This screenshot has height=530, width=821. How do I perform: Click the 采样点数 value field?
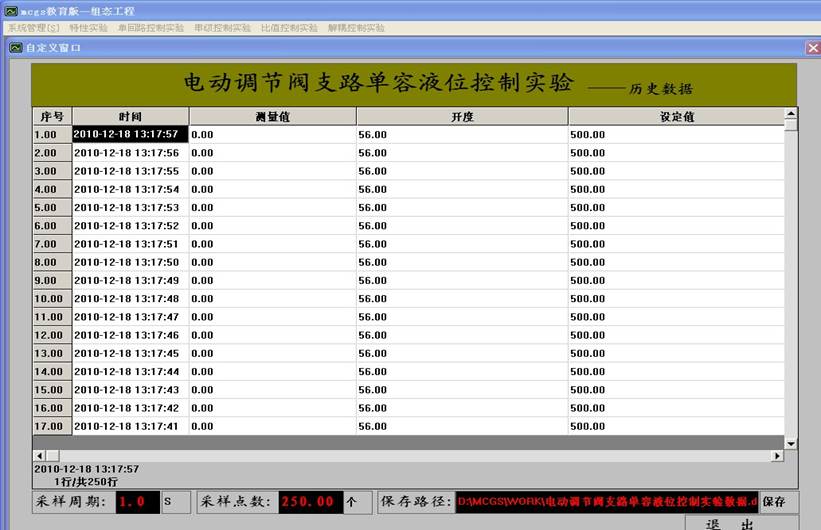(309, 502)
